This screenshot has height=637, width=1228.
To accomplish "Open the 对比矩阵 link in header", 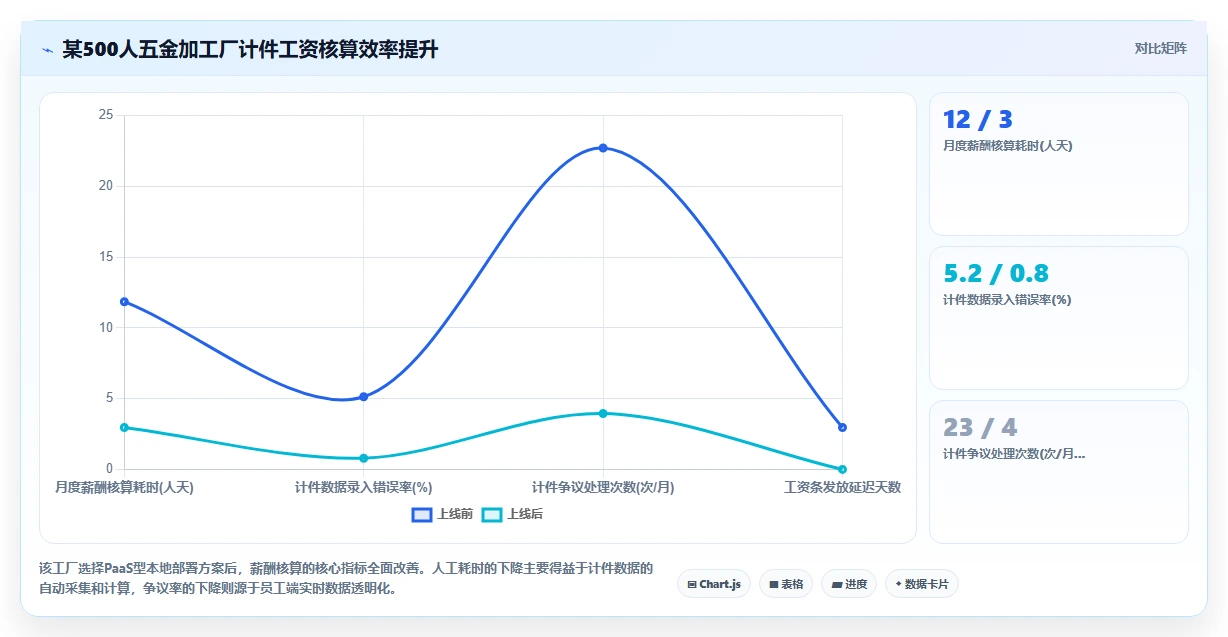I will coord(1161,48).
